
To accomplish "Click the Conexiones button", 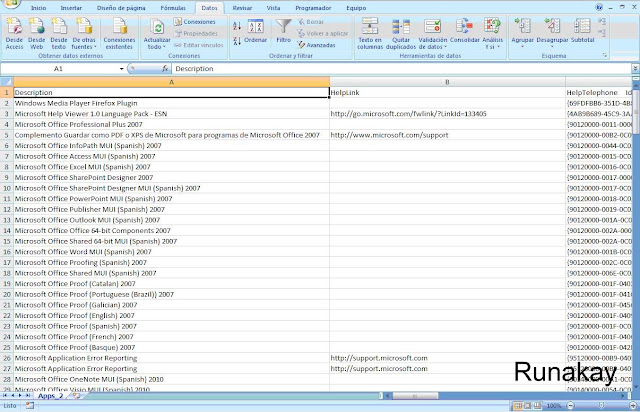I will pyautogui.click(x=194, y=22).
